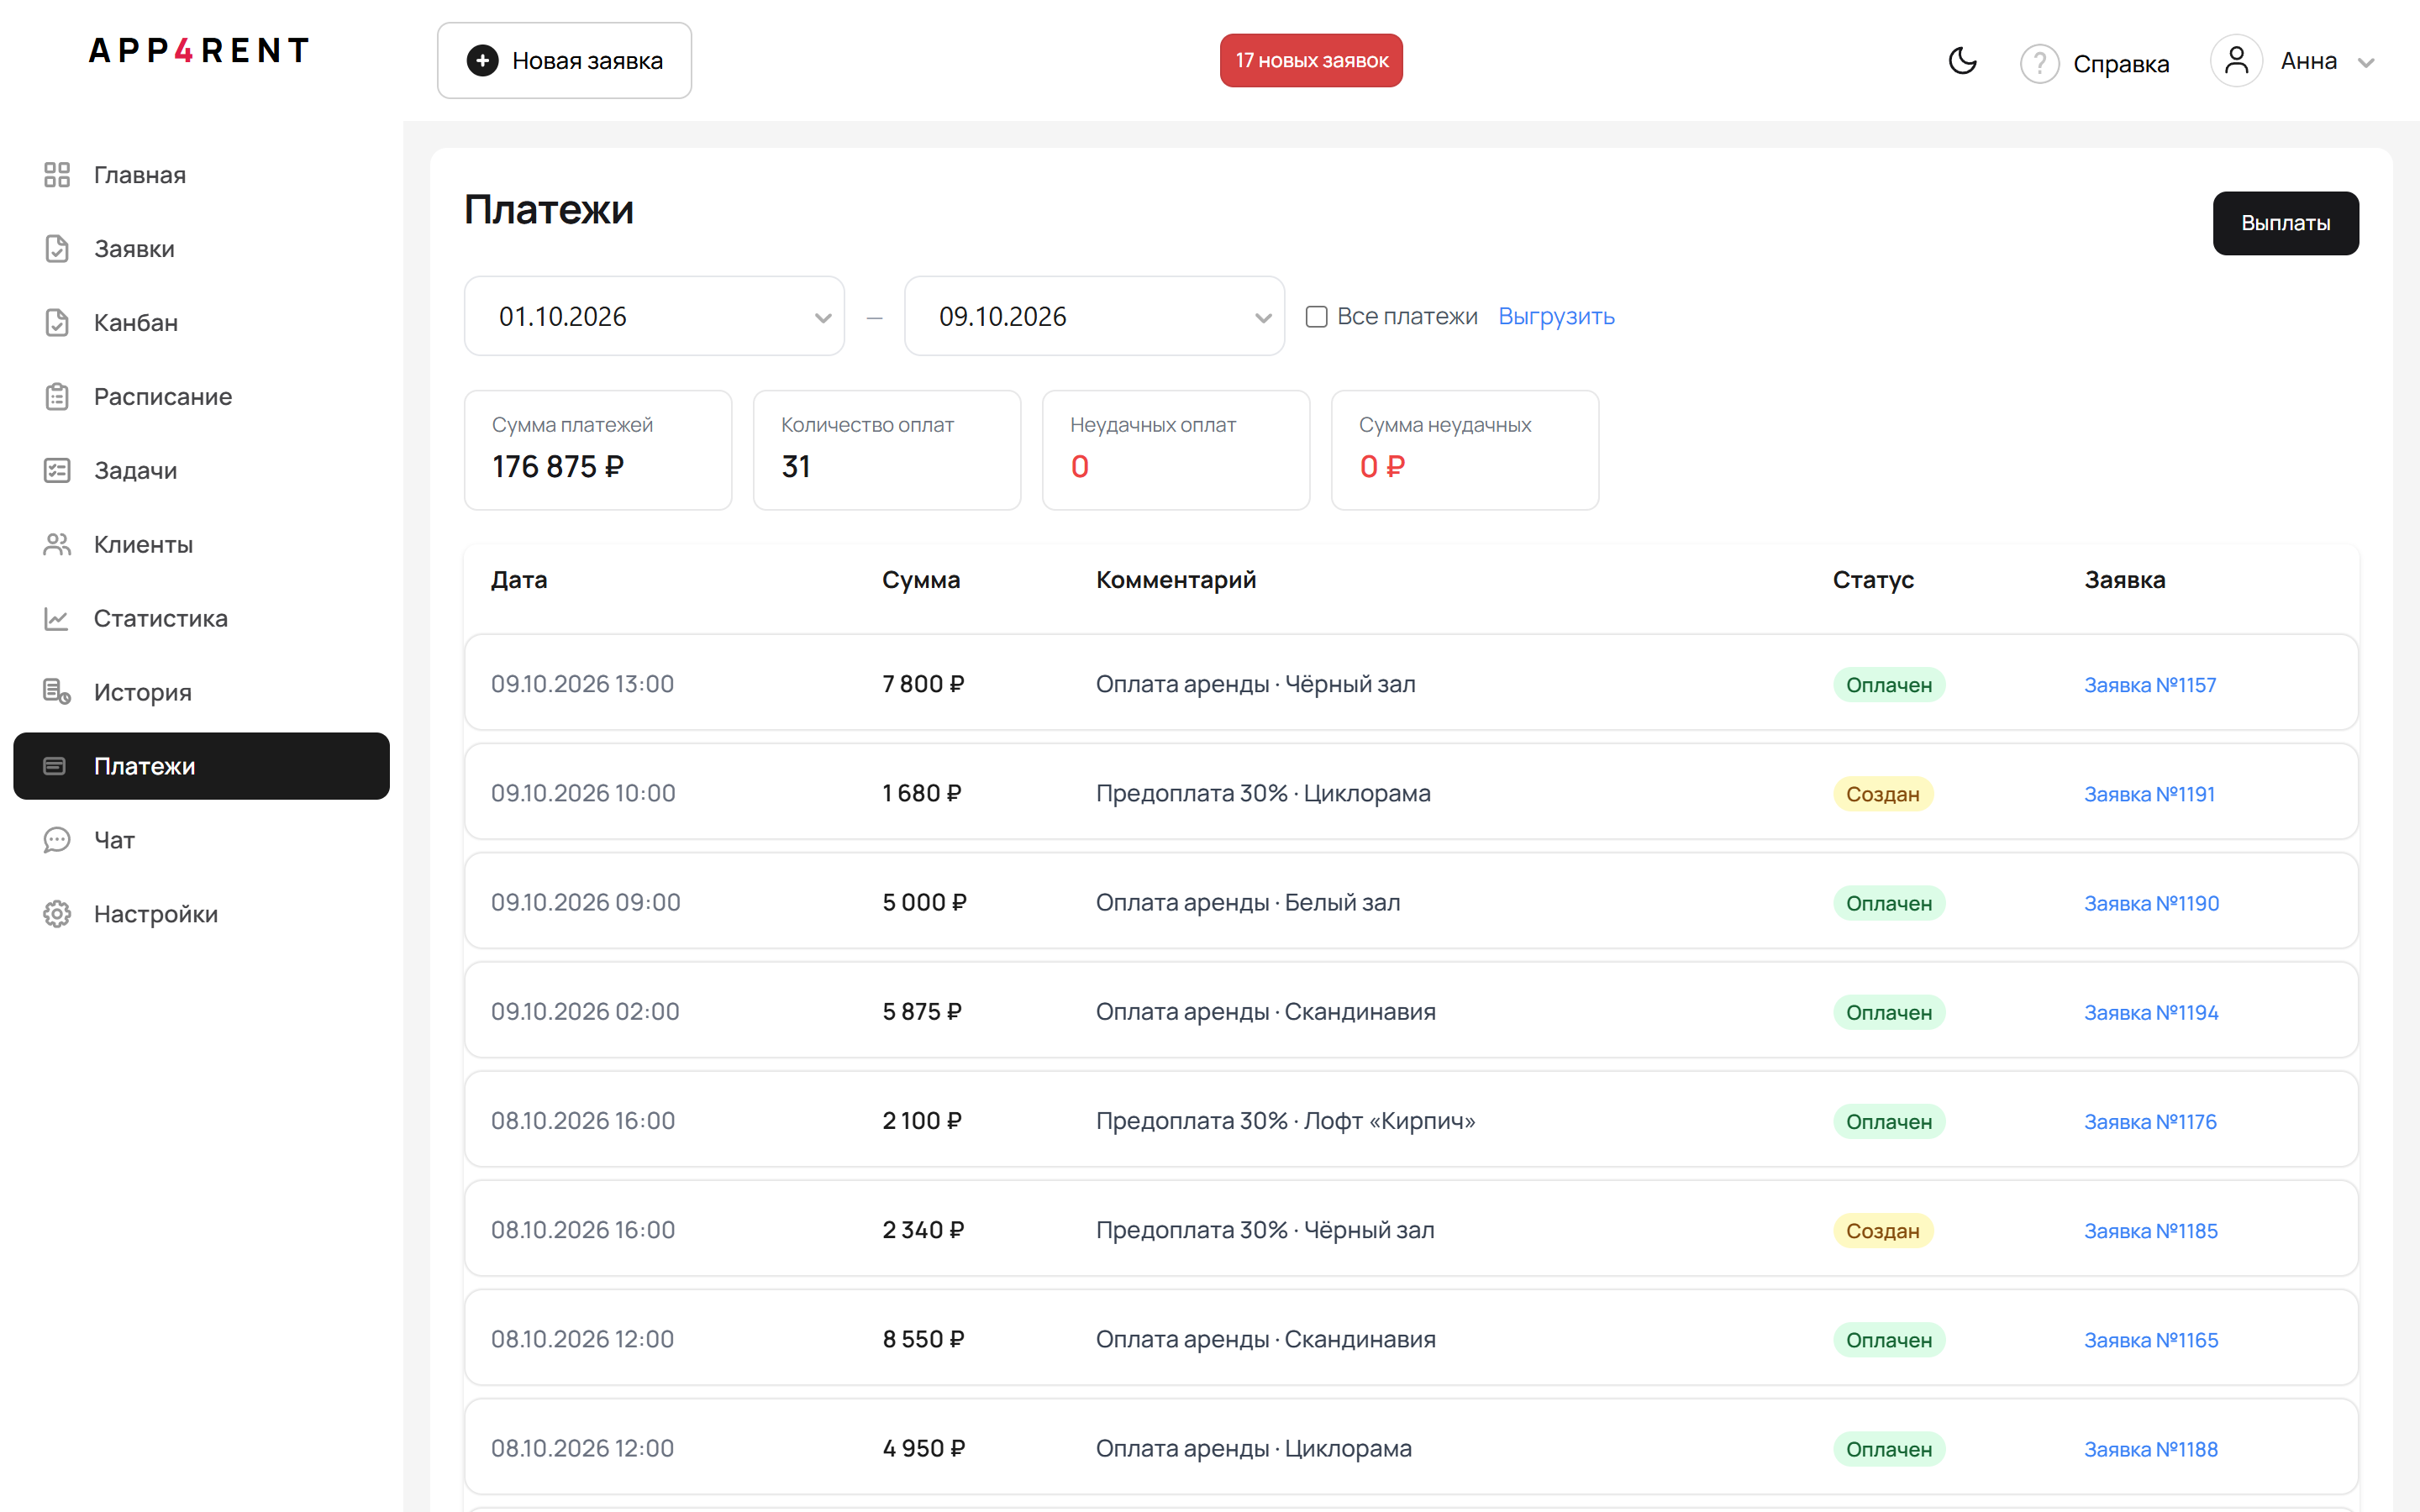Click the Канбан sidebar icon
The width and height of the screenshot is (2420, 1512).
(x=57, y=323)
